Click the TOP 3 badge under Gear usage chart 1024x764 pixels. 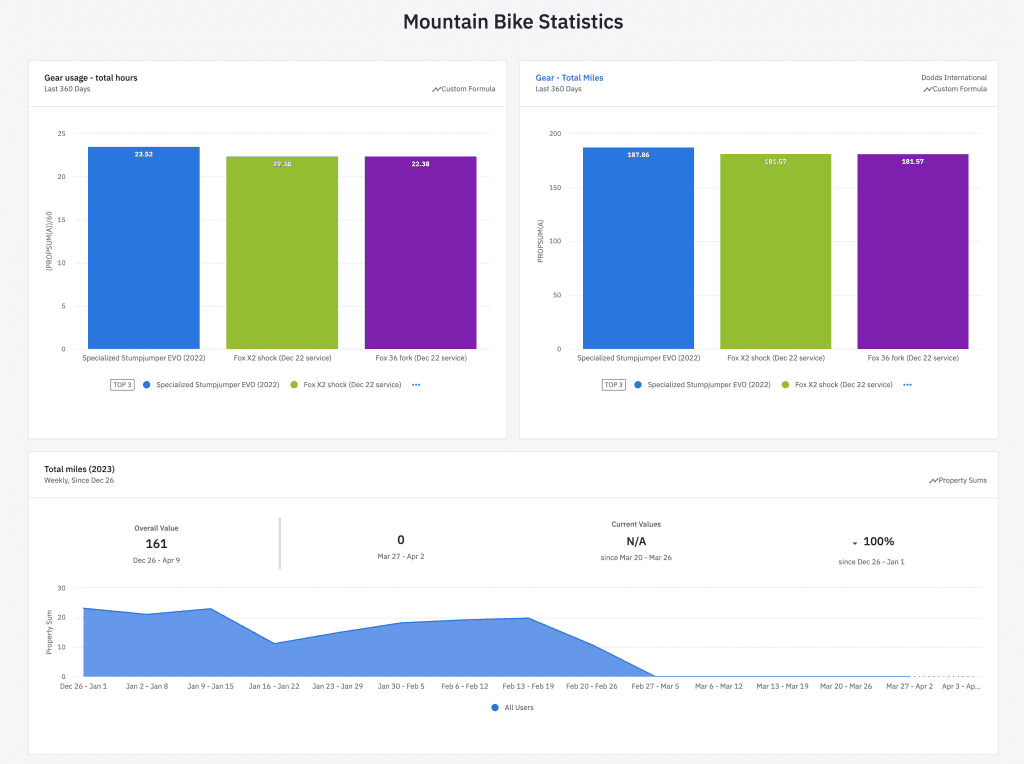(x=122, y=384)
